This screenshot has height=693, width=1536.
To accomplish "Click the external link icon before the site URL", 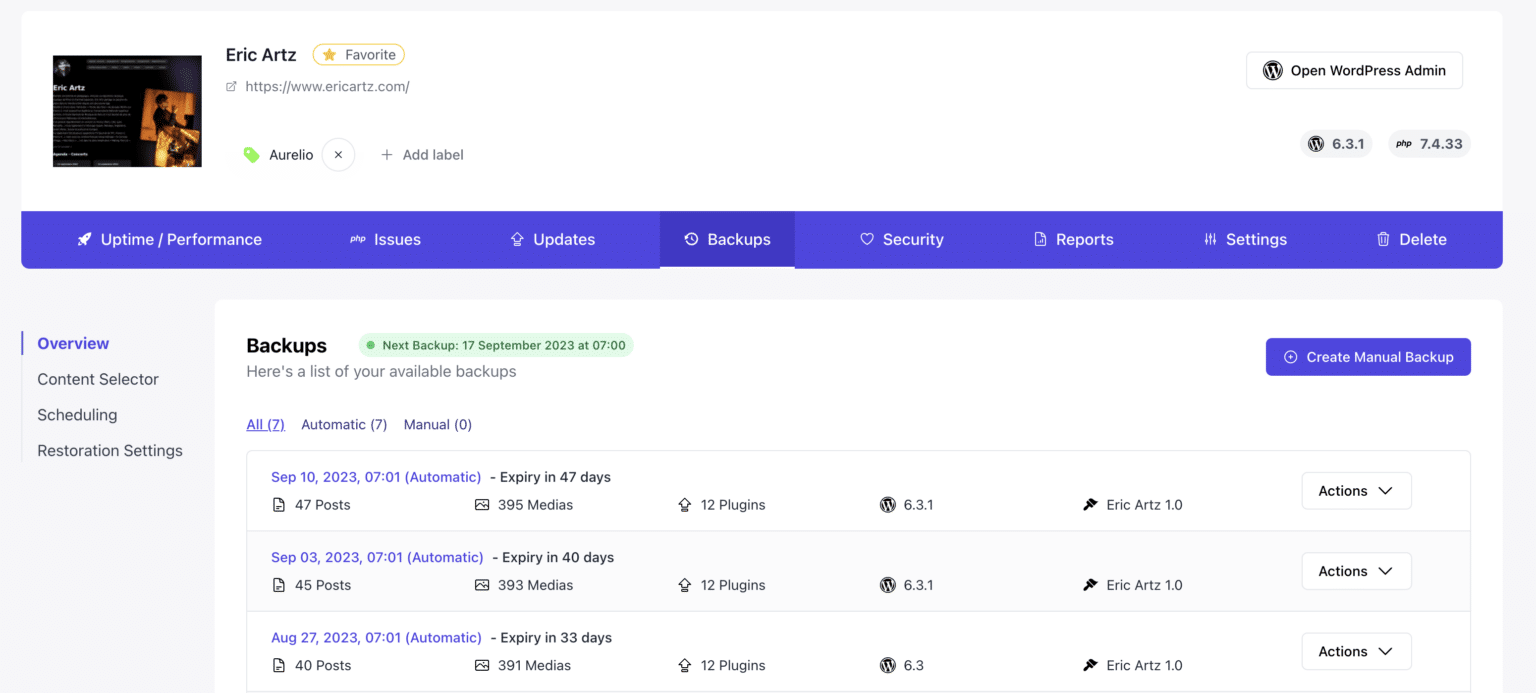I will click(x=231, y=87).
